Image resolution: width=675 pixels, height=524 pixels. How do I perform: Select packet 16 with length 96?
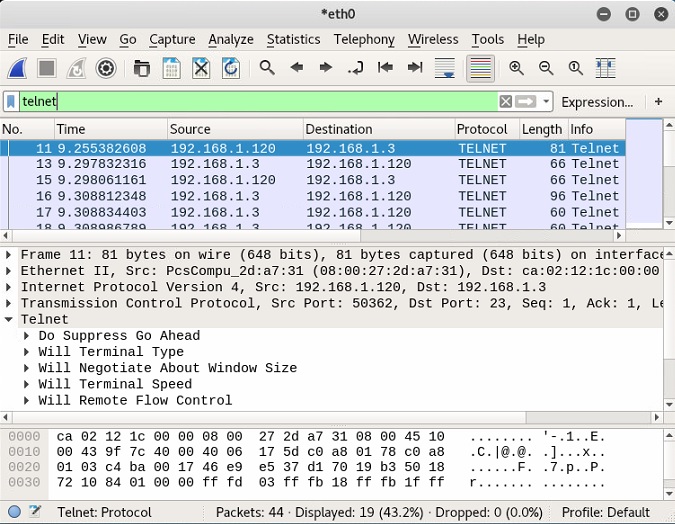[x=313, y=196]
